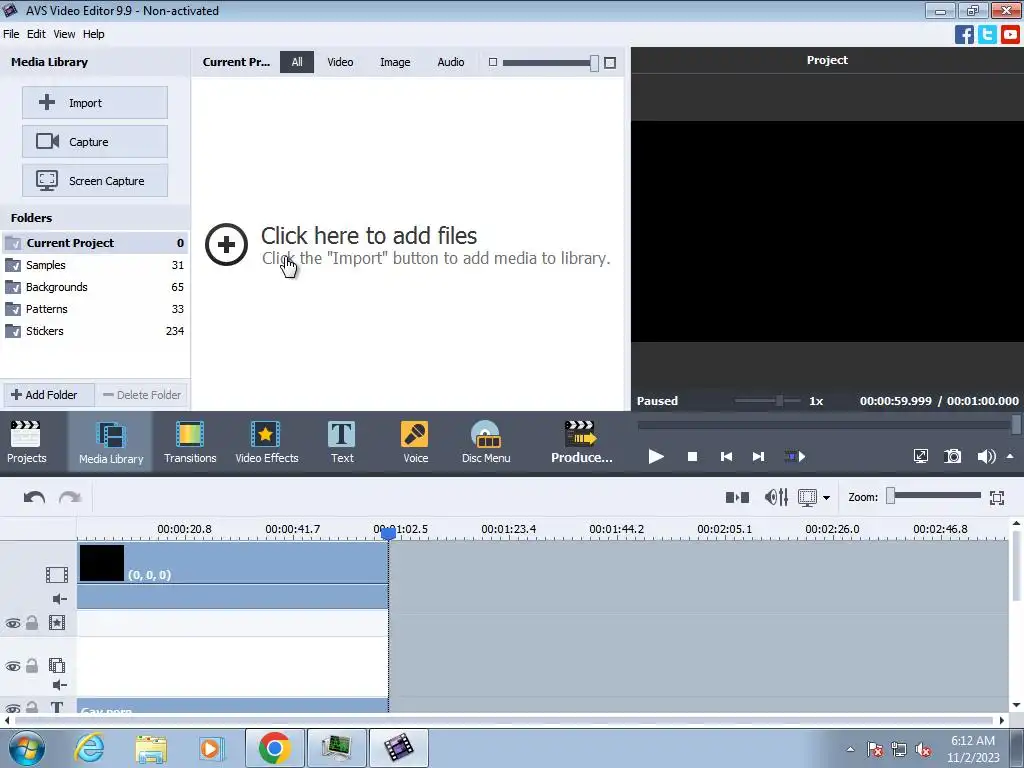The width and height of the screenshot is (1024, 768).
Task: Mute the overlay track audio
Action: tap(59, 684)
